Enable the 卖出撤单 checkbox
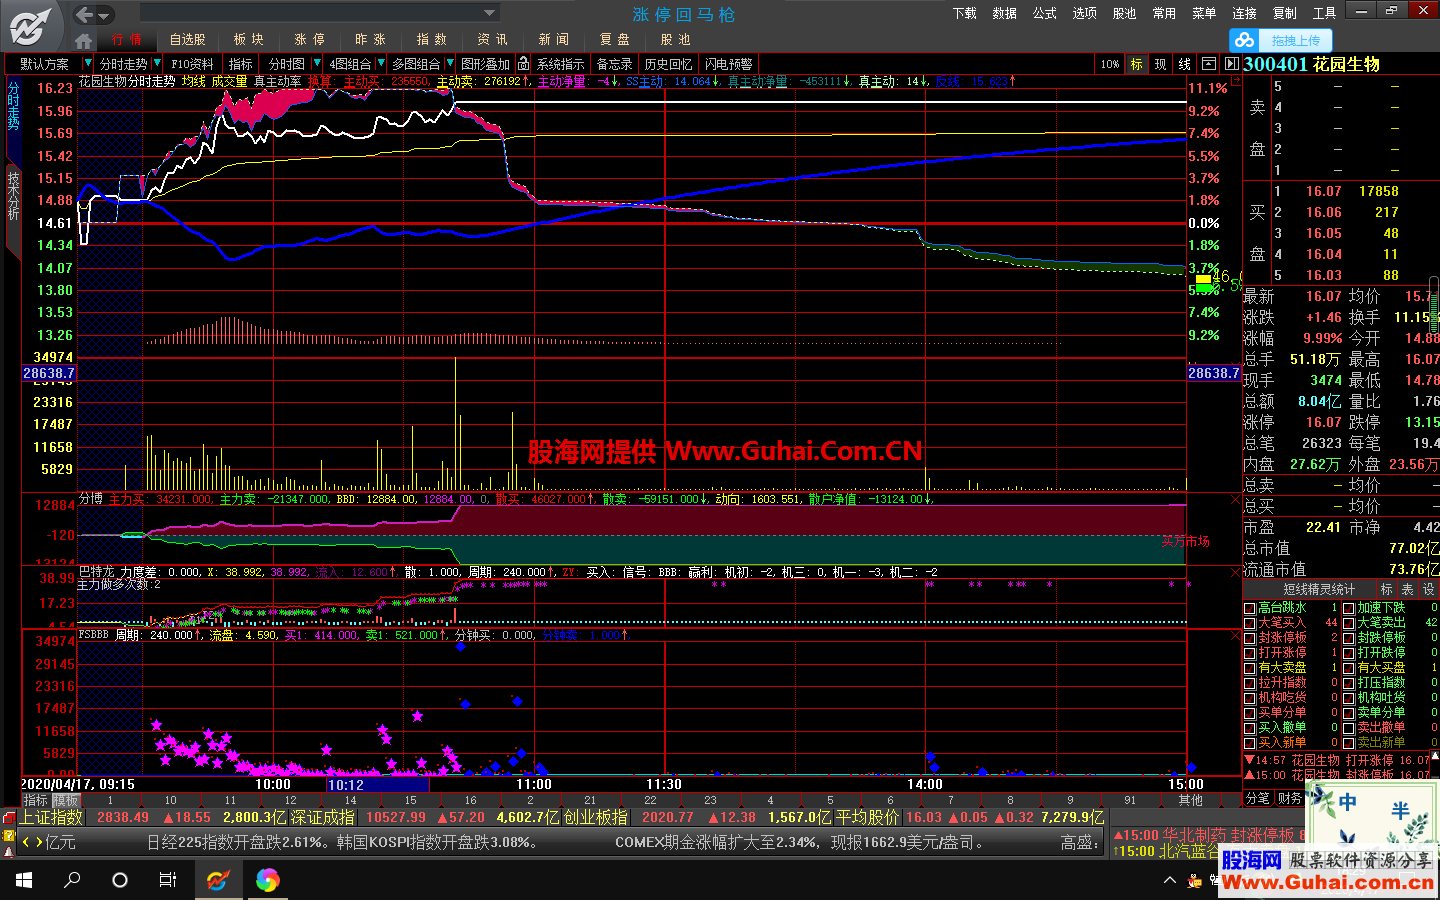This screenshot has height=900, width=1440. click(1349, 728)
